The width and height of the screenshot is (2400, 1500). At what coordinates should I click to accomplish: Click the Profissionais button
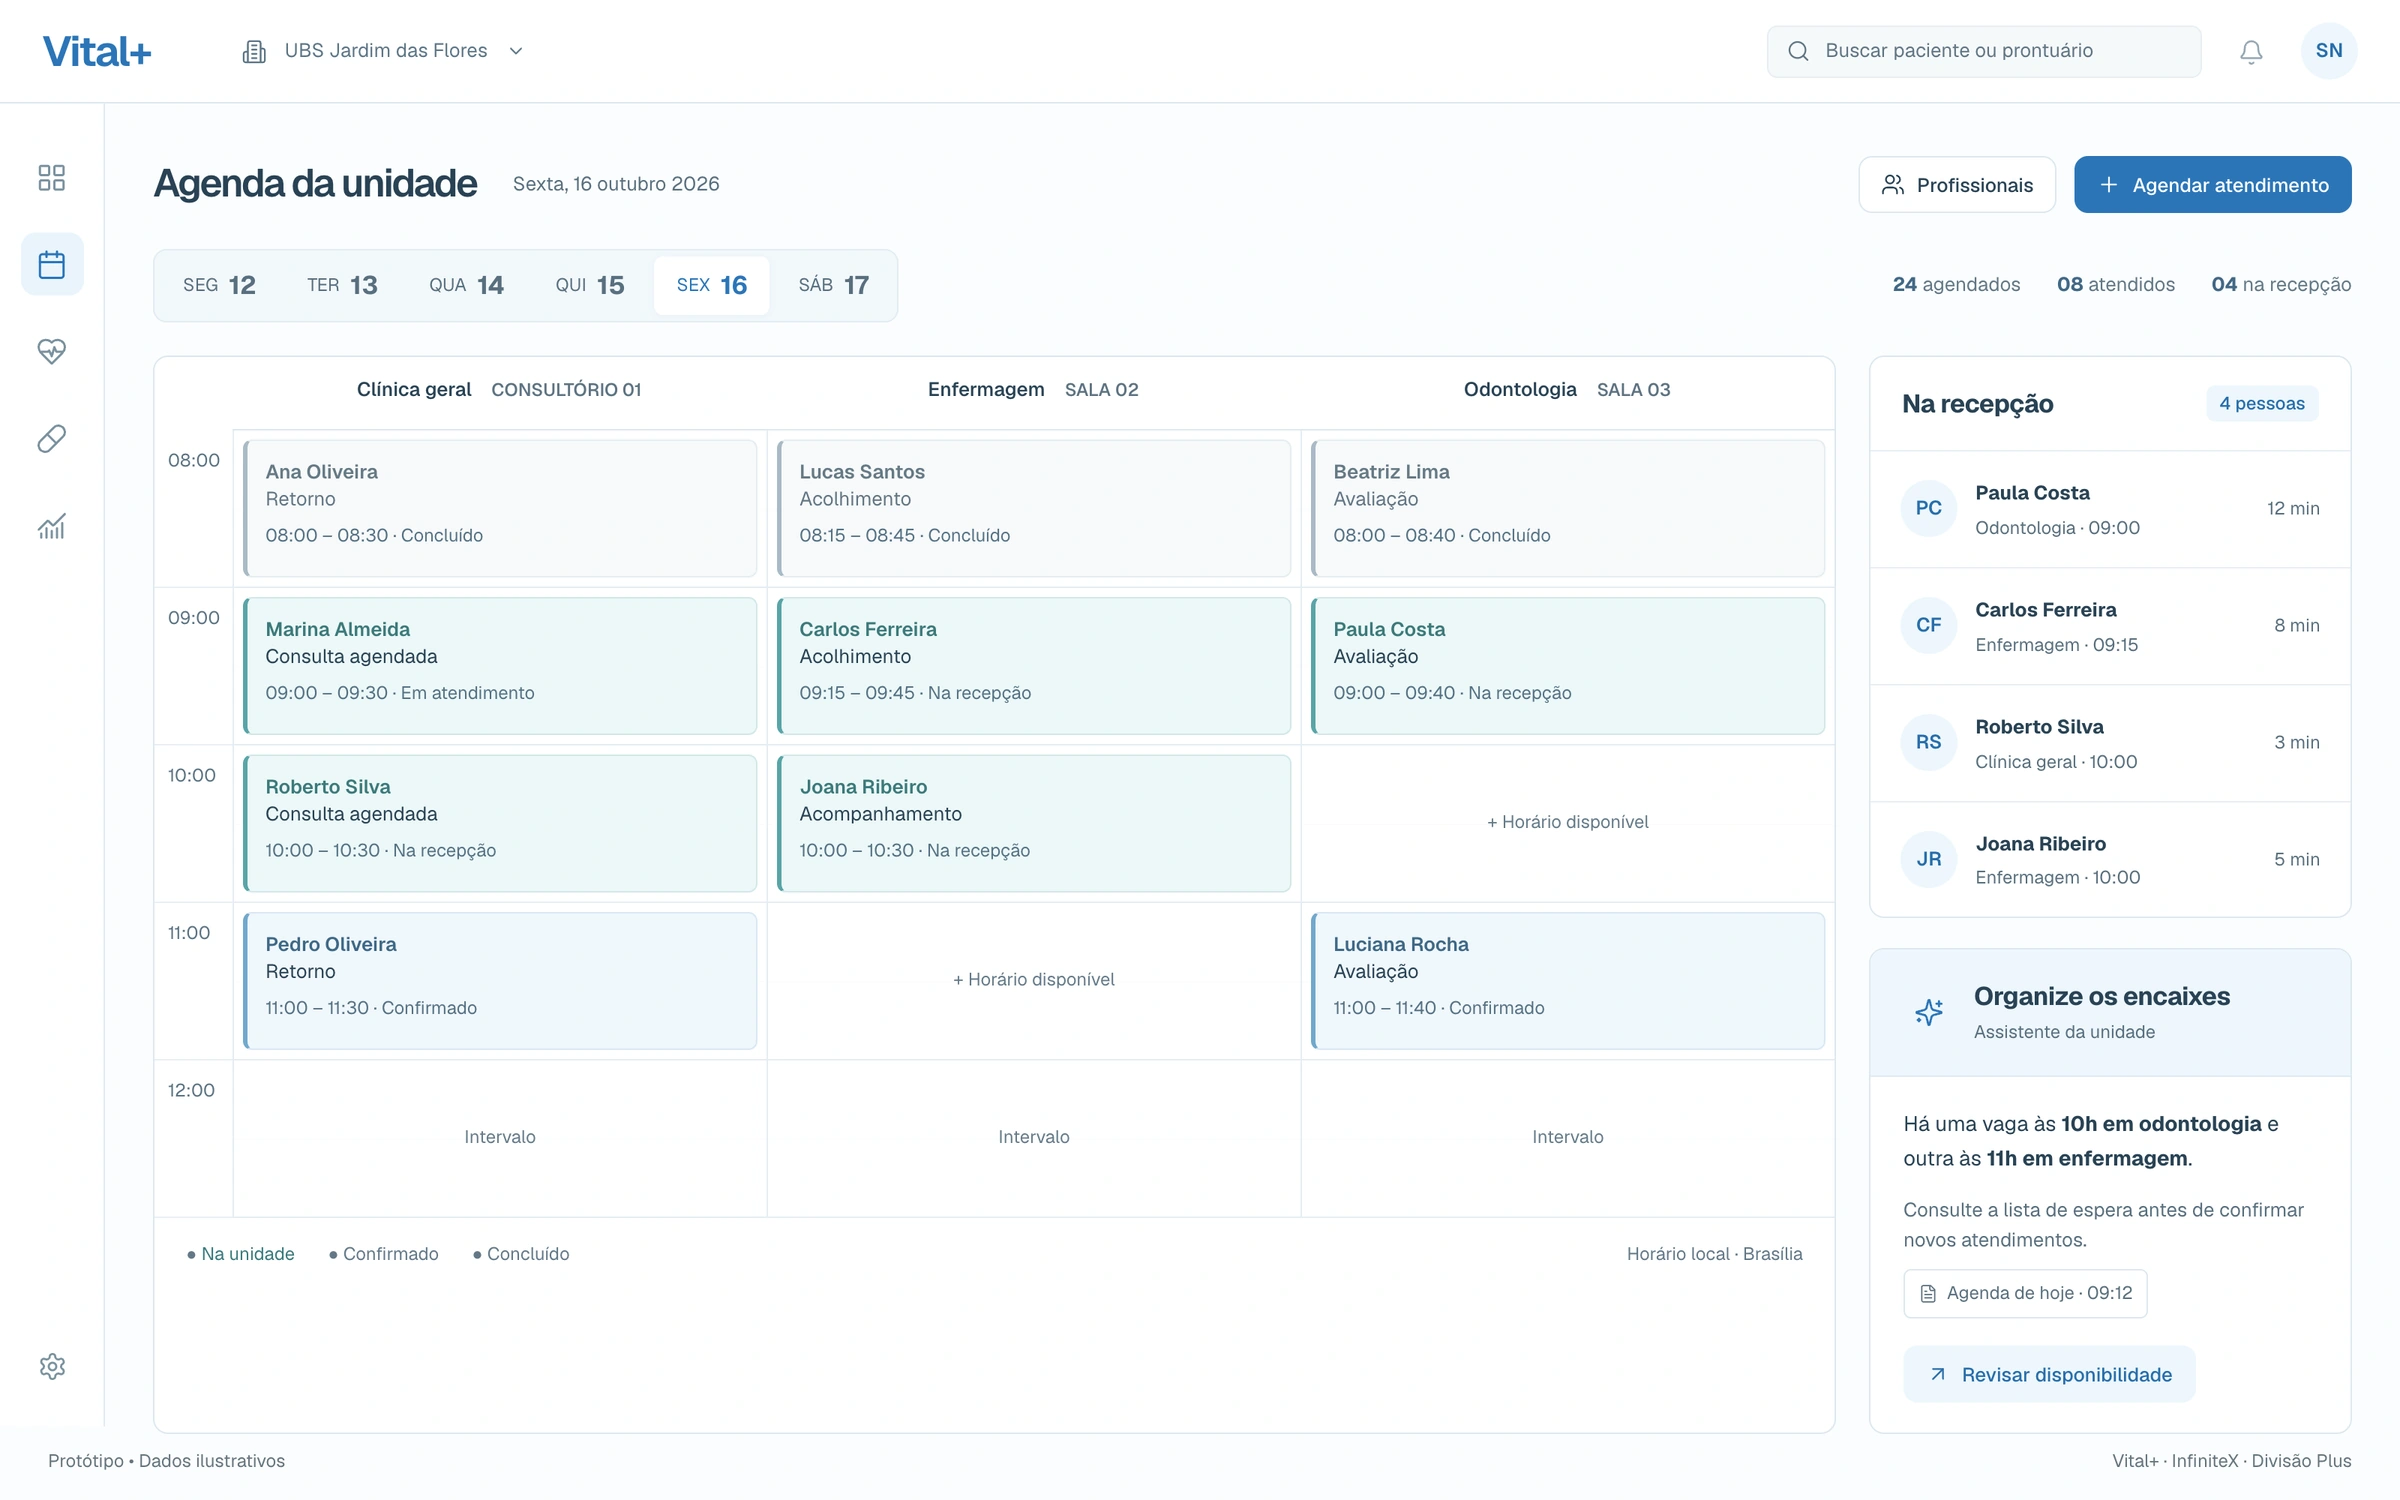(1957, 185)
